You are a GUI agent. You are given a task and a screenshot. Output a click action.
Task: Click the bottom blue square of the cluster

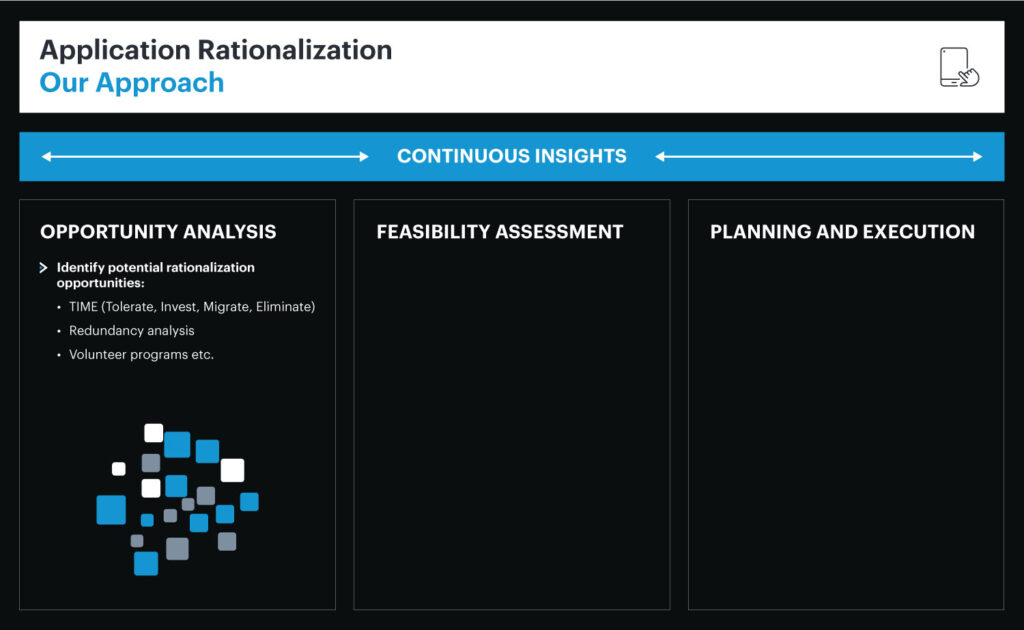[145, 565]
